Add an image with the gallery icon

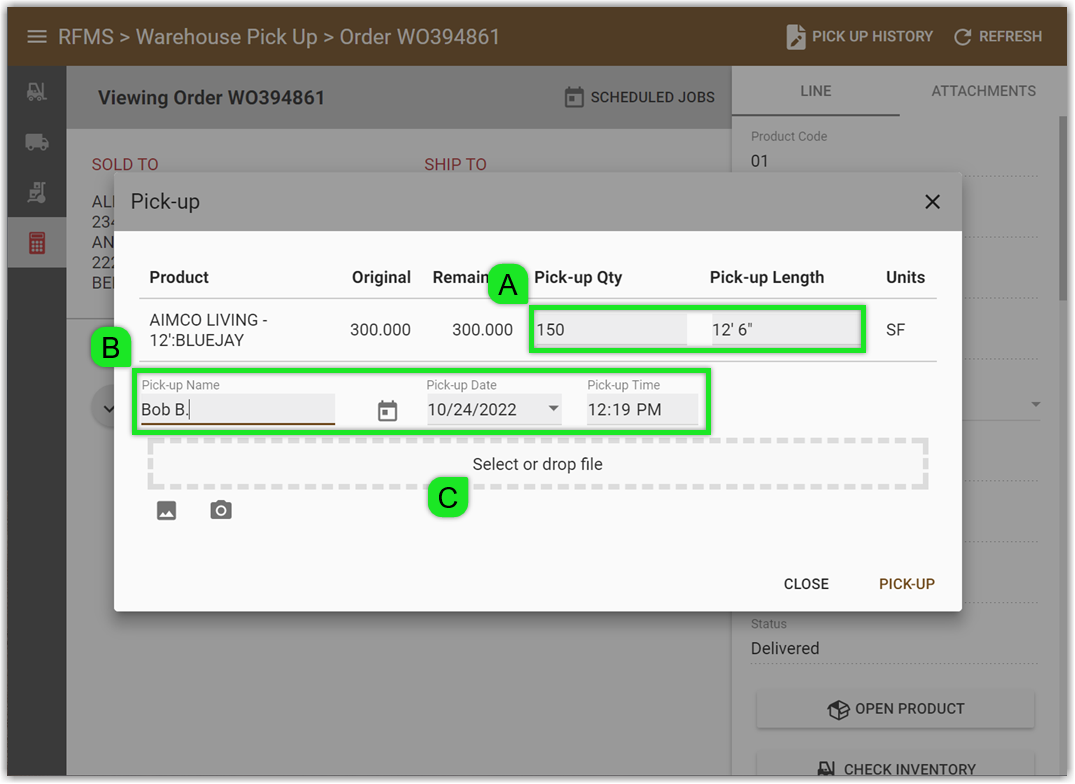166,510
